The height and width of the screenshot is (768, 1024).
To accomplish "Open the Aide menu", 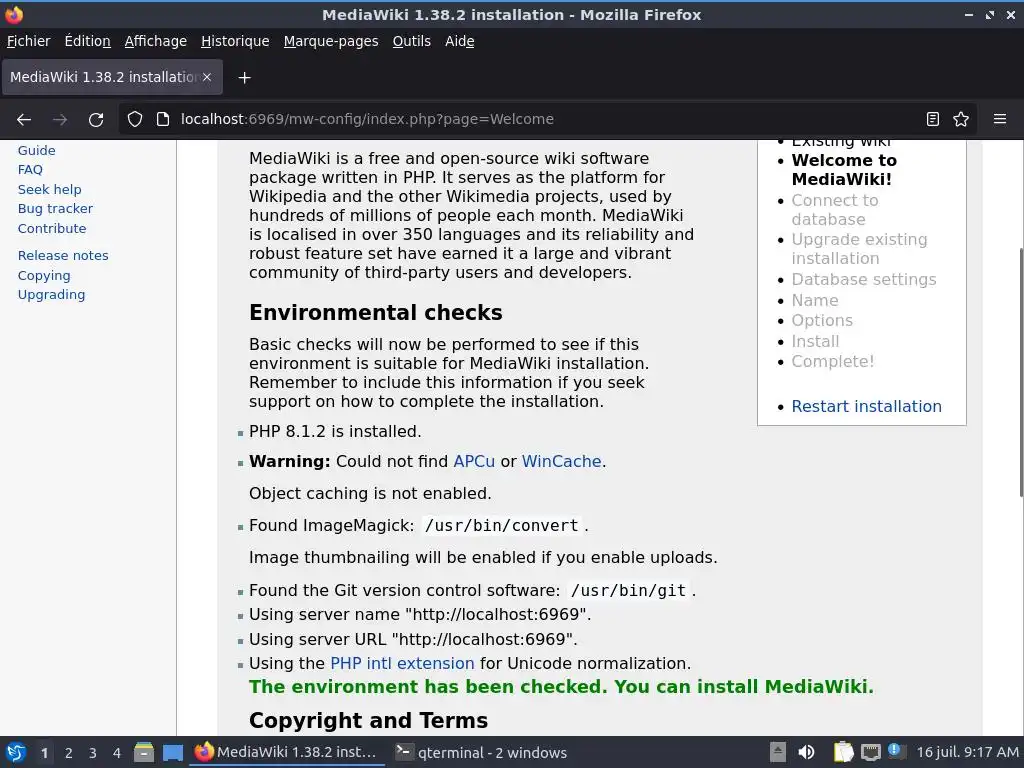I will pyautogui.click(x=460, y=41).
